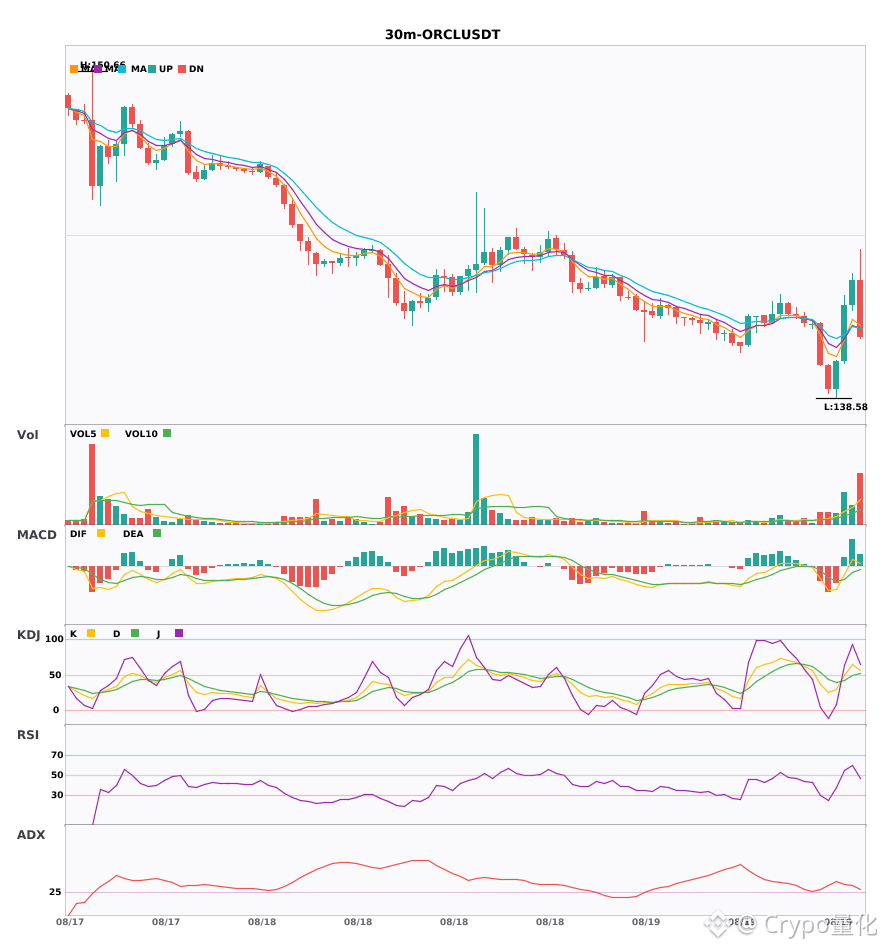
Task: Click the yellow VOL5 legend swatch
Action: coord(105,433)
